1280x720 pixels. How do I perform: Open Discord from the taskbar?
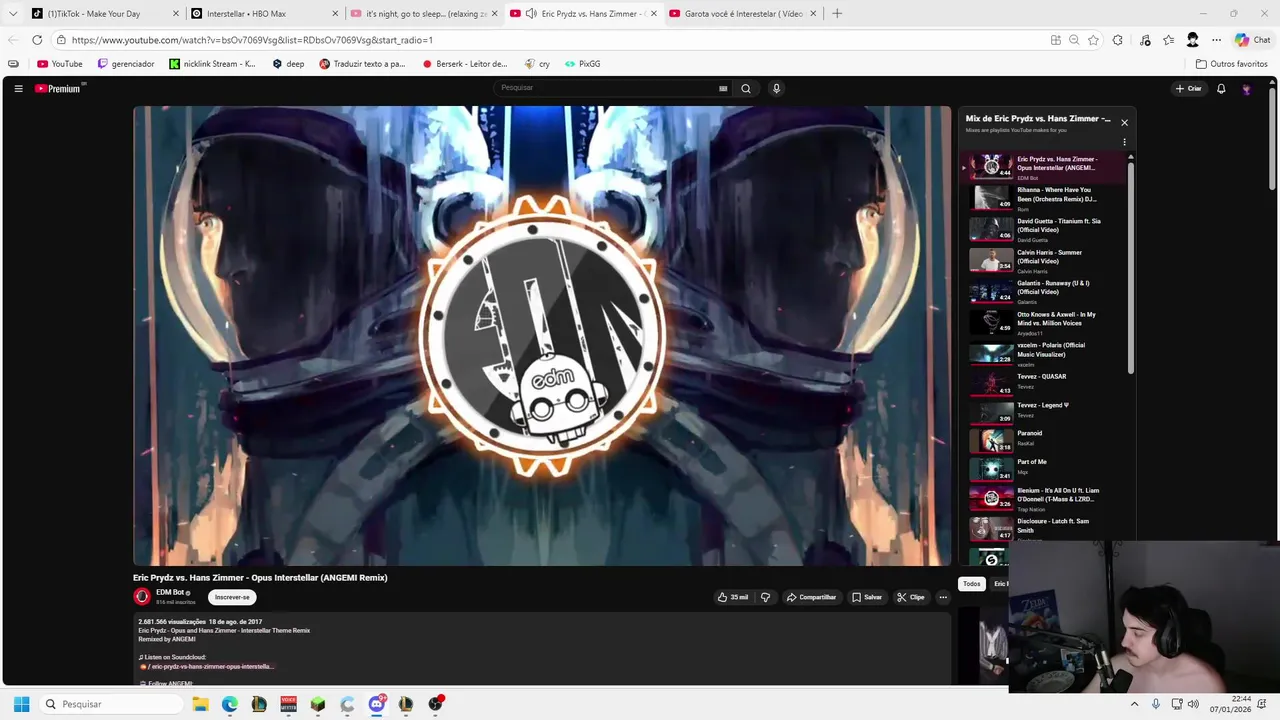coord(377,704)
